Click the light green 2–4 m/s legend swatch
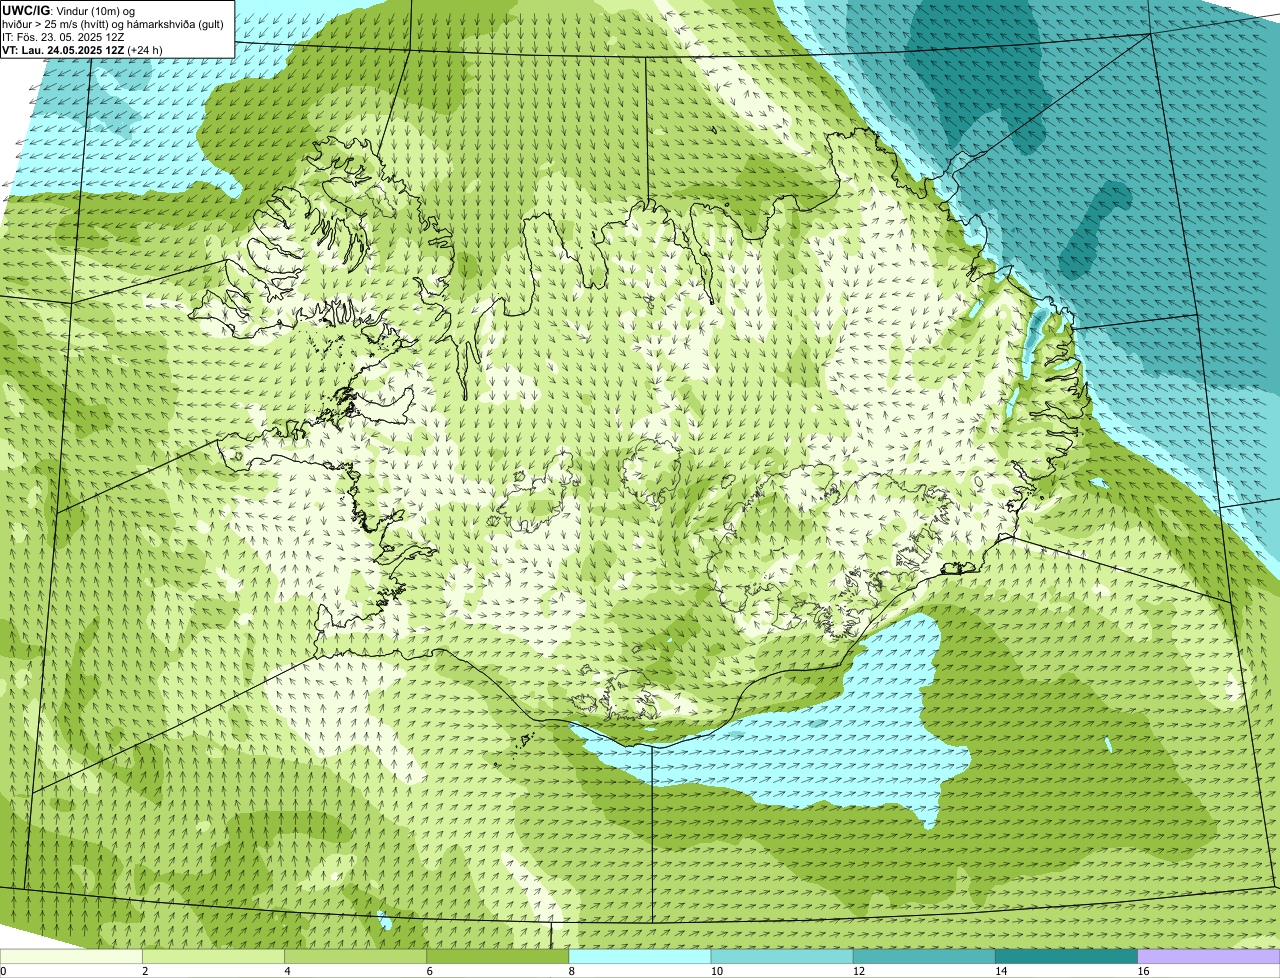This screenshot has height=978, width=1280. tap(213, 957)
